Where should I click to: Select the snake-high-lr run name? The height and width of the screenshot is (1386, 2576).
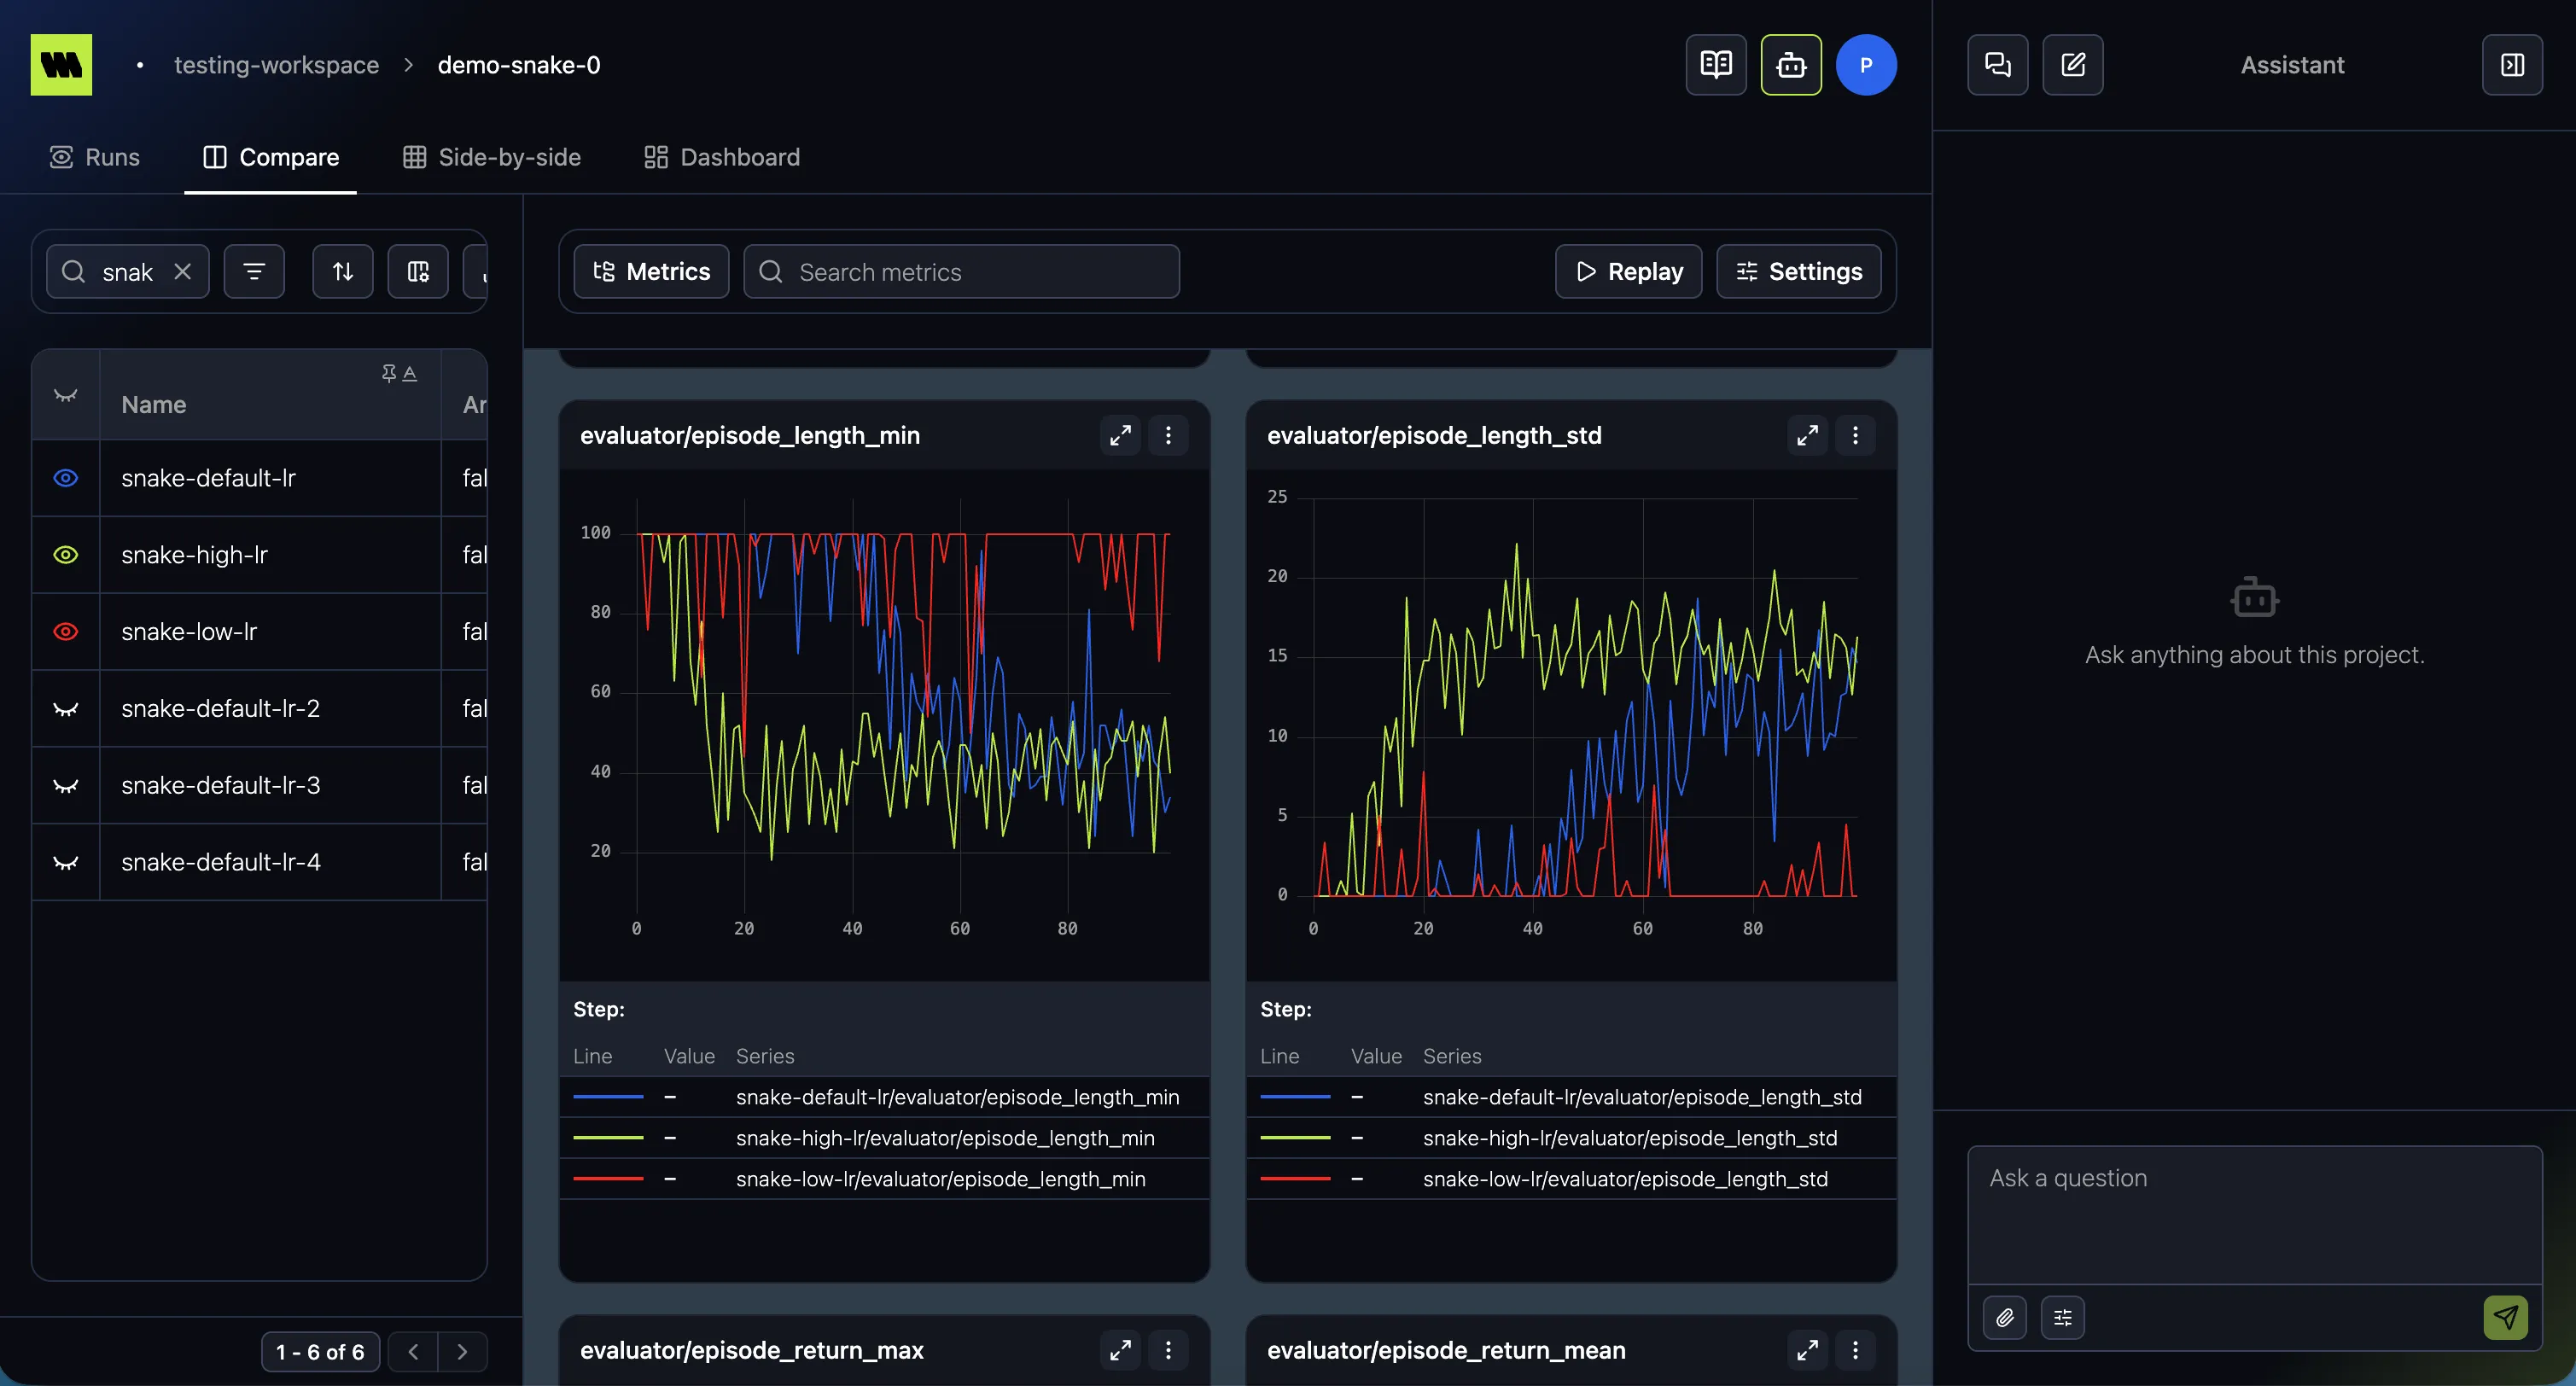[x=195, y=555]
